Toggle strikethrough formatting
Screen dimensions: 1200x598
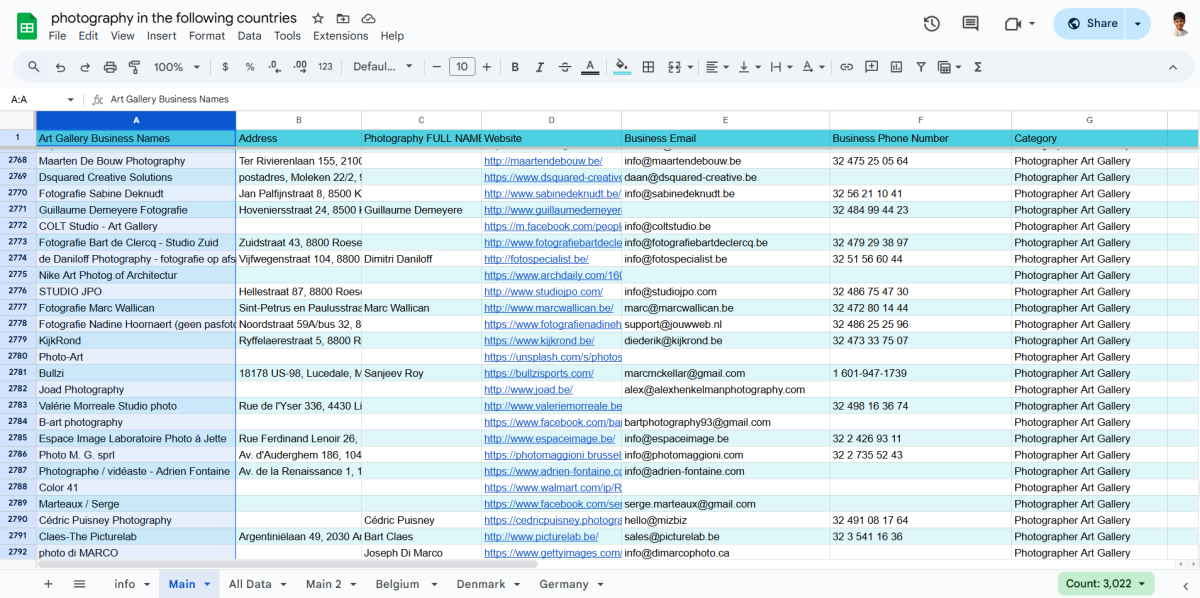[x=565, y=67]
